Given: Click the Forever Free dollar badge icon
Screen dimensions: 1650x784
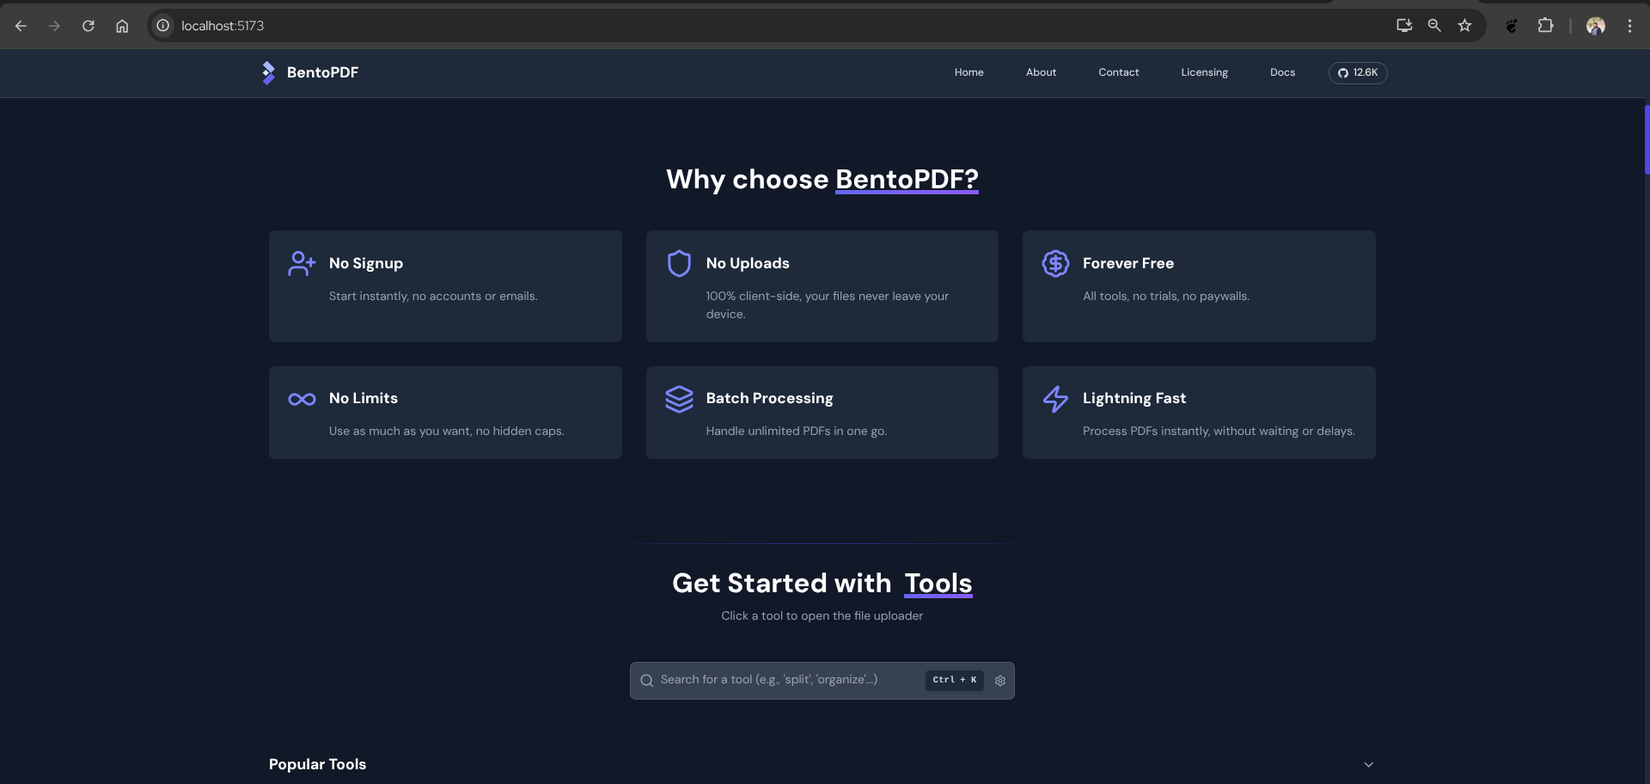Looking at the screenshot, I should (x=1055, y=263).
